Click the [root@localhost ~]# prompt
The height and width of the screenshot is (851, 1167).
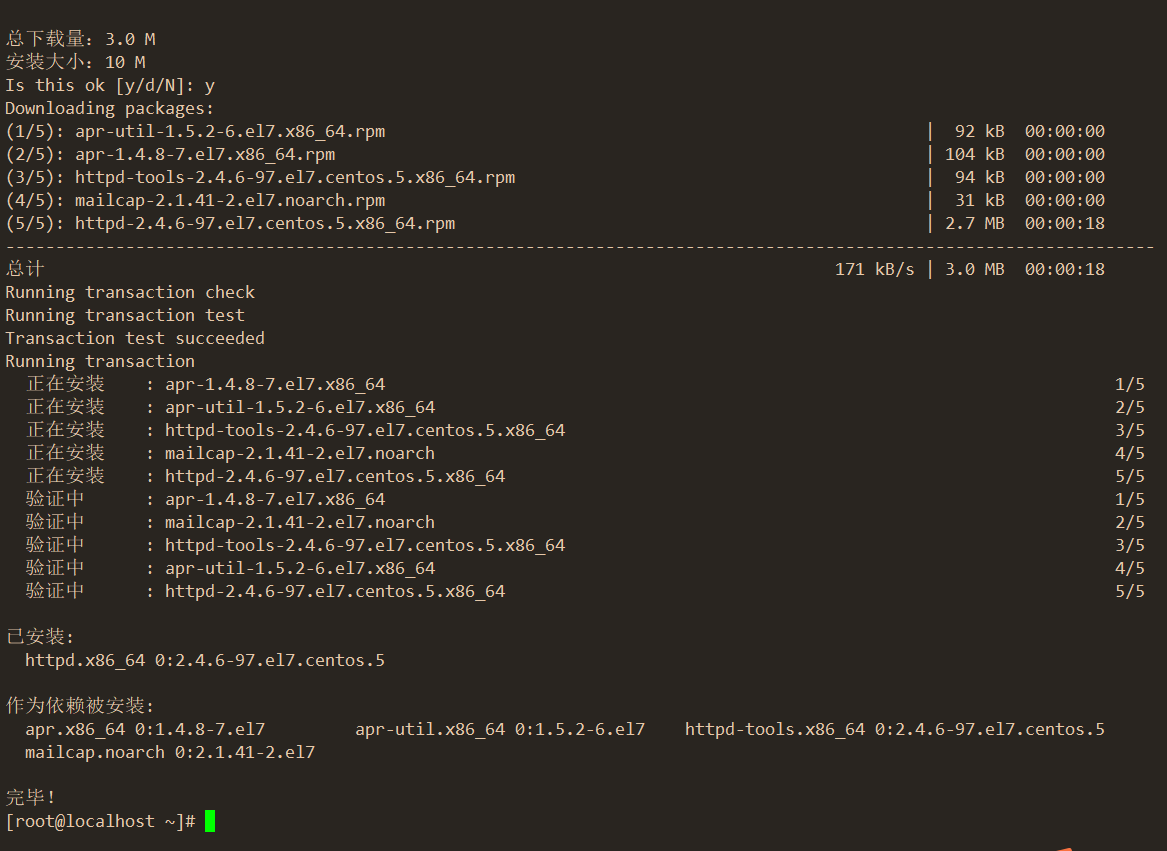coord(100,821)
